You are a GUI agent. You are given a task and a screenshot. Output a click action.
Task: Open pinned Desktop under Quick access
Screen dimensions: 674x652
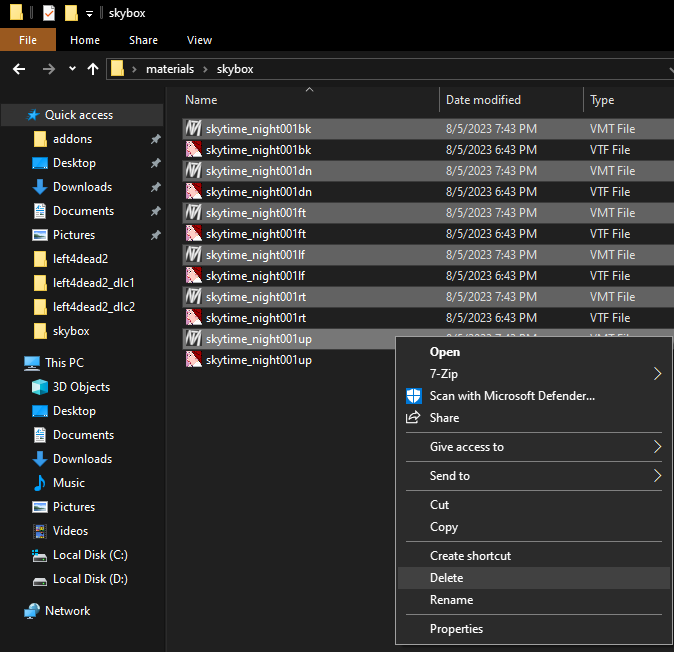pos(74,163)
